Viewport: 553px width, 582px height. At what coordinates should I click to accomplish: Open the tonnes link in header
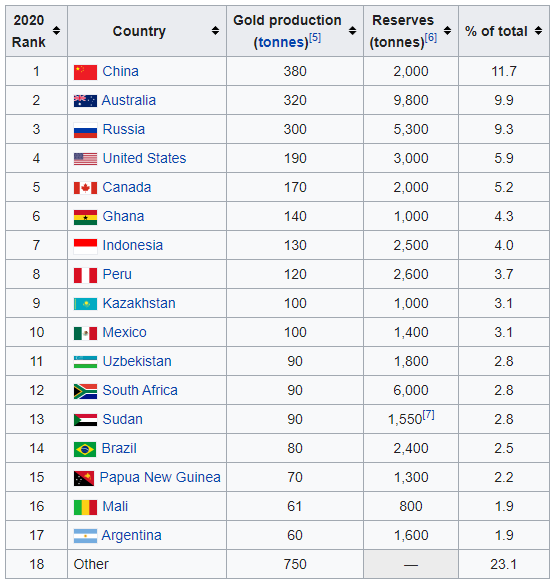pyautogui.click(x=282, y=42)
